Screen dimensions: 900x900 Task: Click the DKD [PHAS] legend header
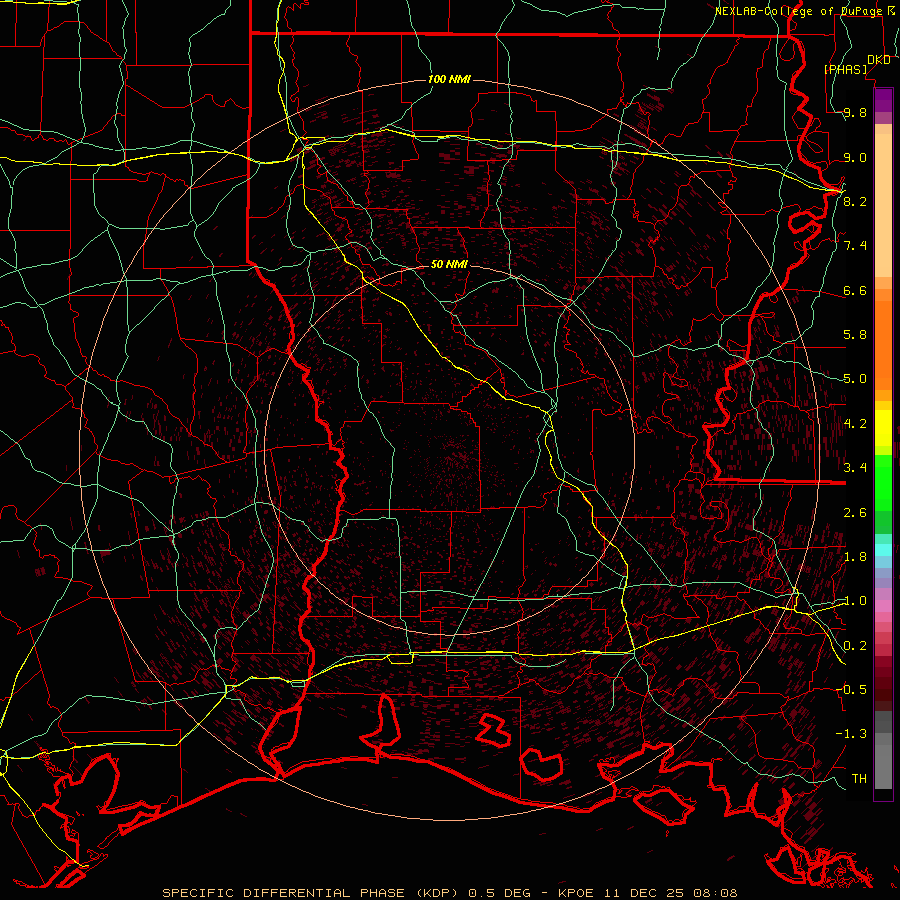coord(856,64)
